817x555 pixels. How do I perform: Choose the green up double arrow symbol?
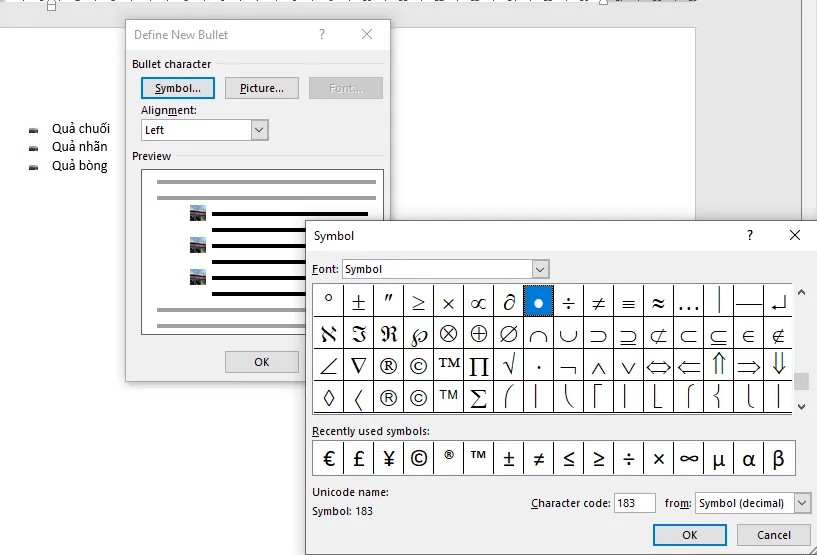tap(718, 365)
